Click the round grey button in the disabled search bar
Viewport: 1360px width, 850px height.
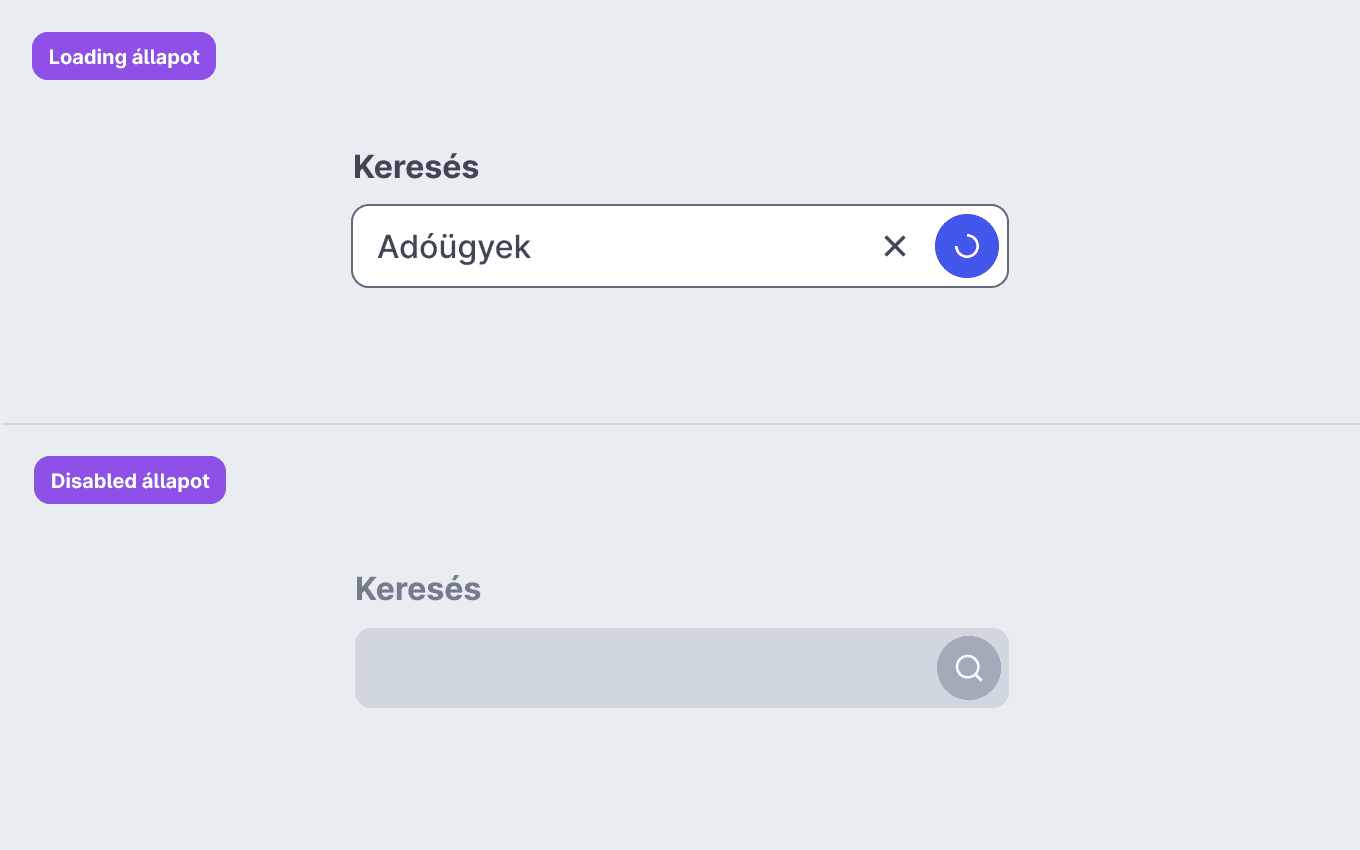click(x=969, y=668)
